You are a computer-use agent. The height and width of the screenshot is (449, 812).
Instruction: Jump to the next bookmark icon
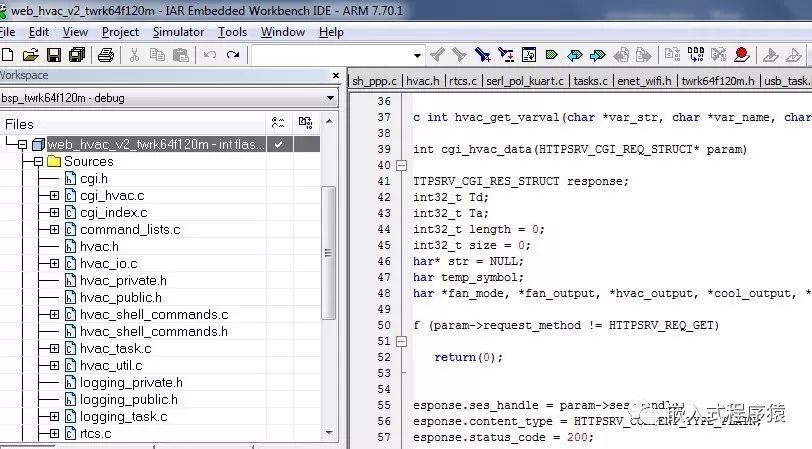pos(597,54)
